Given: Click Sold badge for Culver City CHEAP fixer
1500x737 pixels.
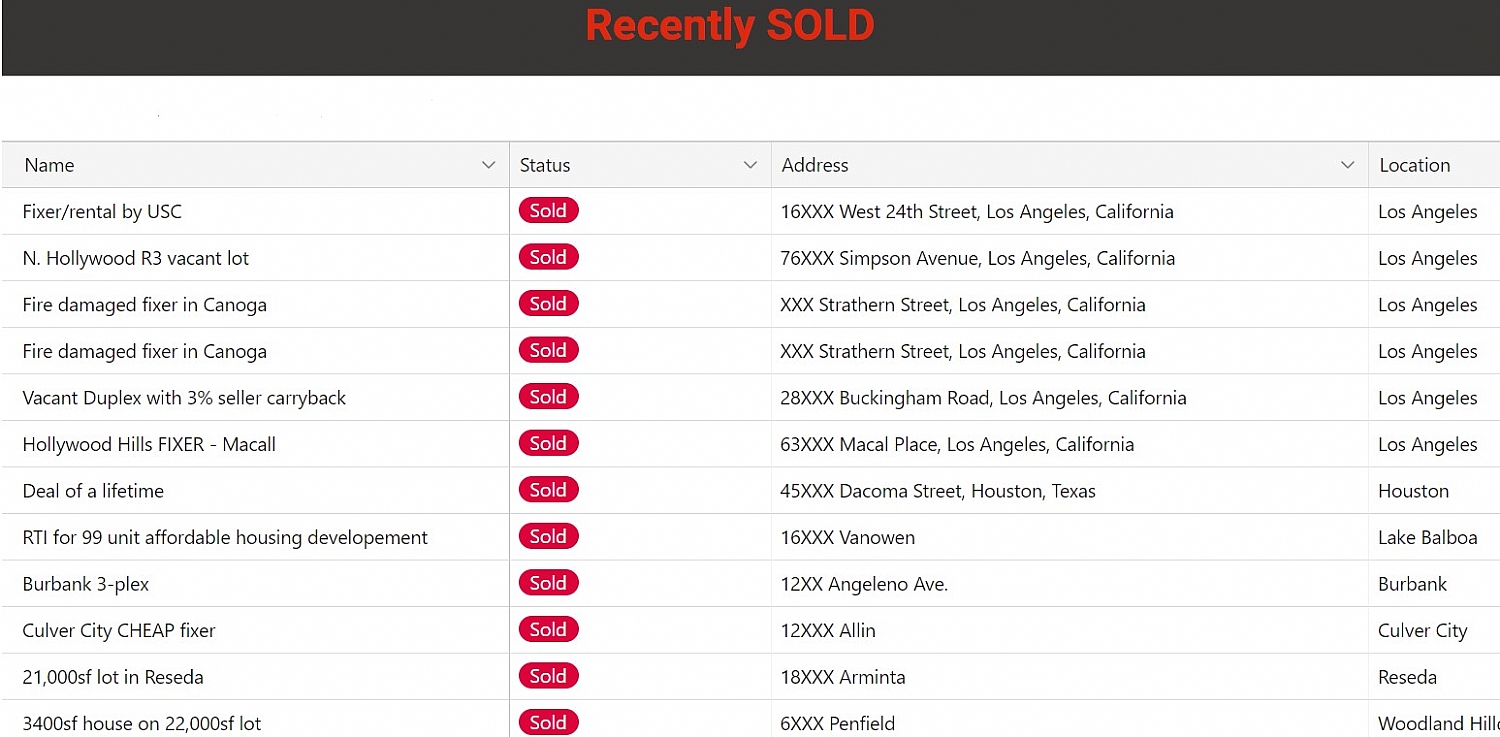Looking at the screenshot, I should click(x=548, y=630).
